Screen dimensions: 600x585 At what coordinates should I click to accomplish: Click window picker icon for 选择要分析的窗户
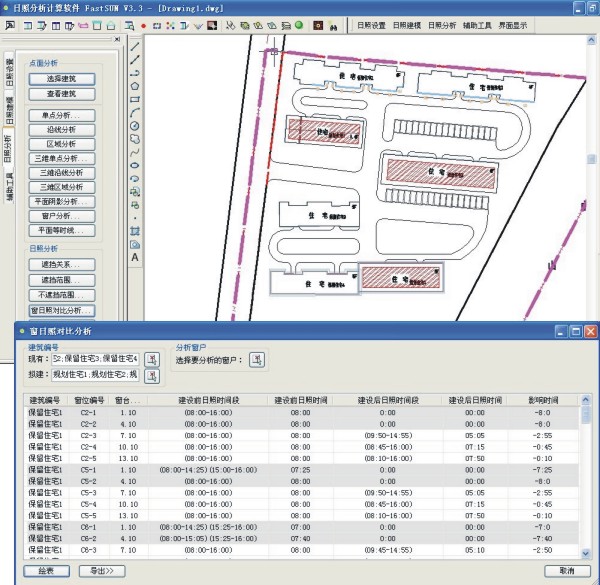[257, 360]
